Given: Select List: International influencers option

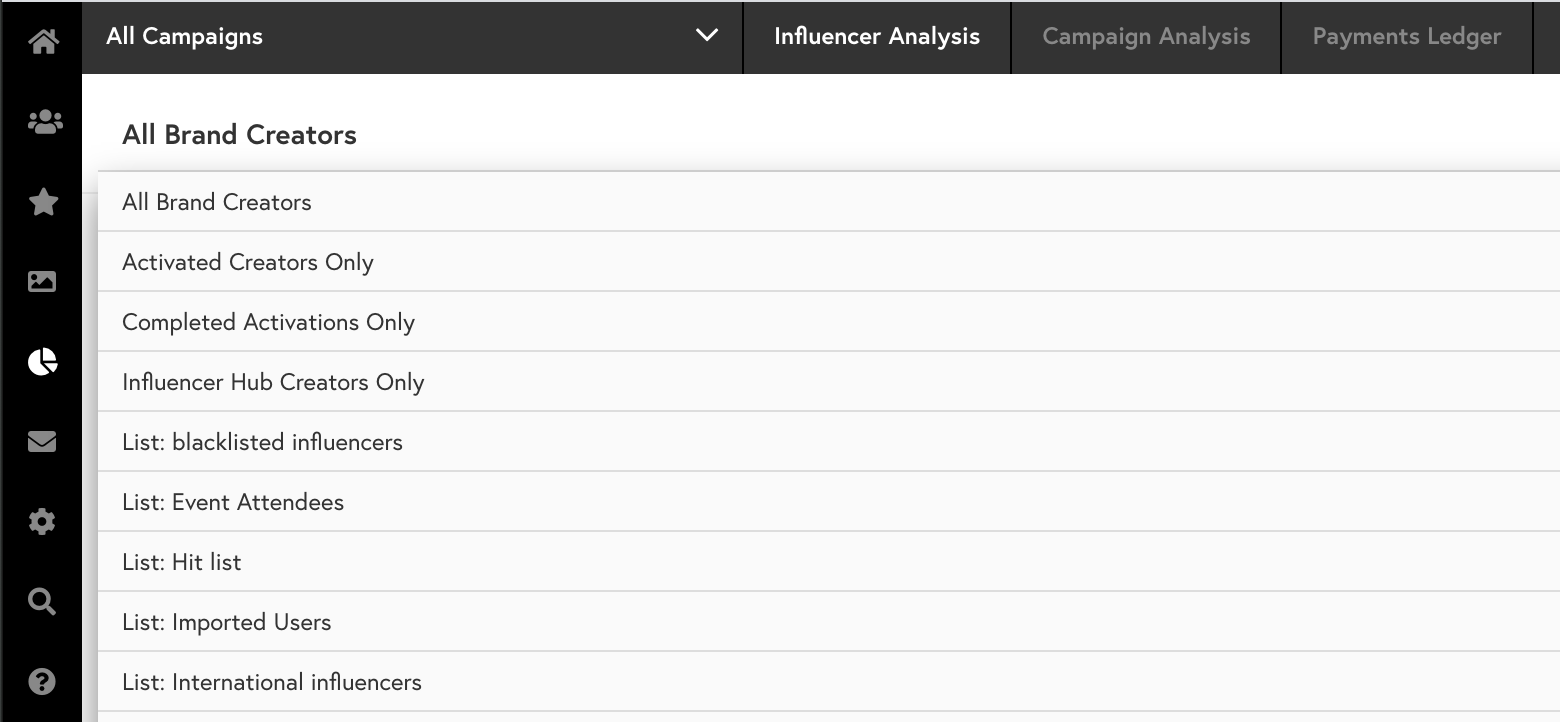Looking at the screenshot, I should click(829, 682).
